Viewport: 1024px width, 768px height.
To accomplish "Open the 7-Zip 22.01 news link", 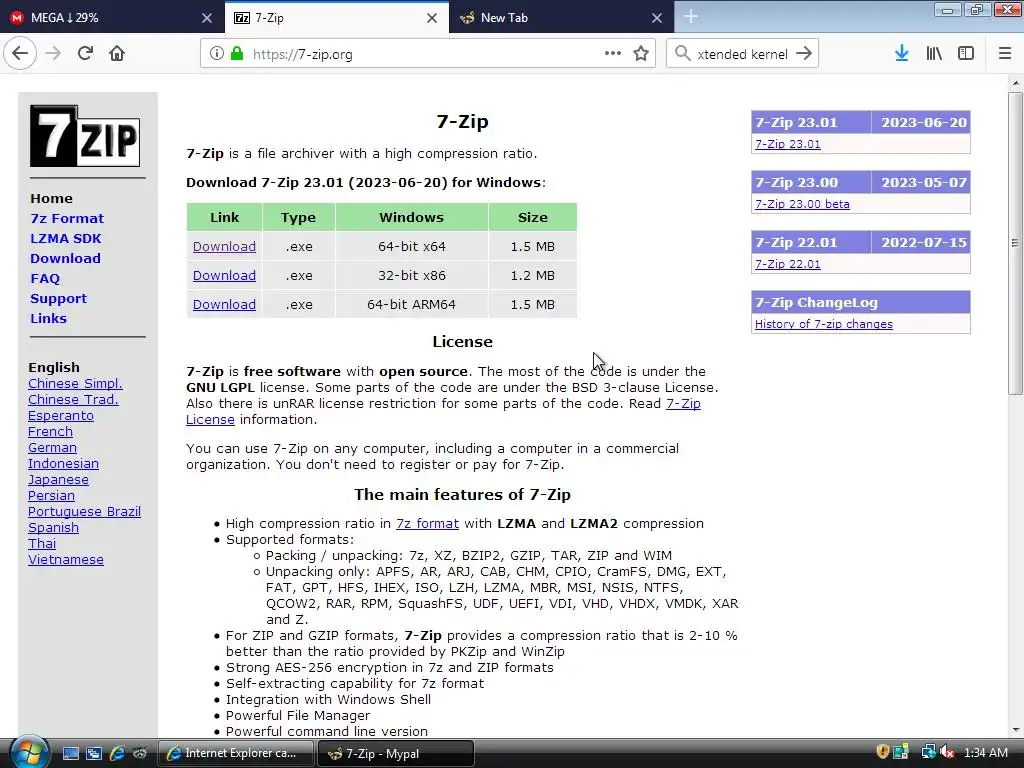I will [x=788, y=264].
